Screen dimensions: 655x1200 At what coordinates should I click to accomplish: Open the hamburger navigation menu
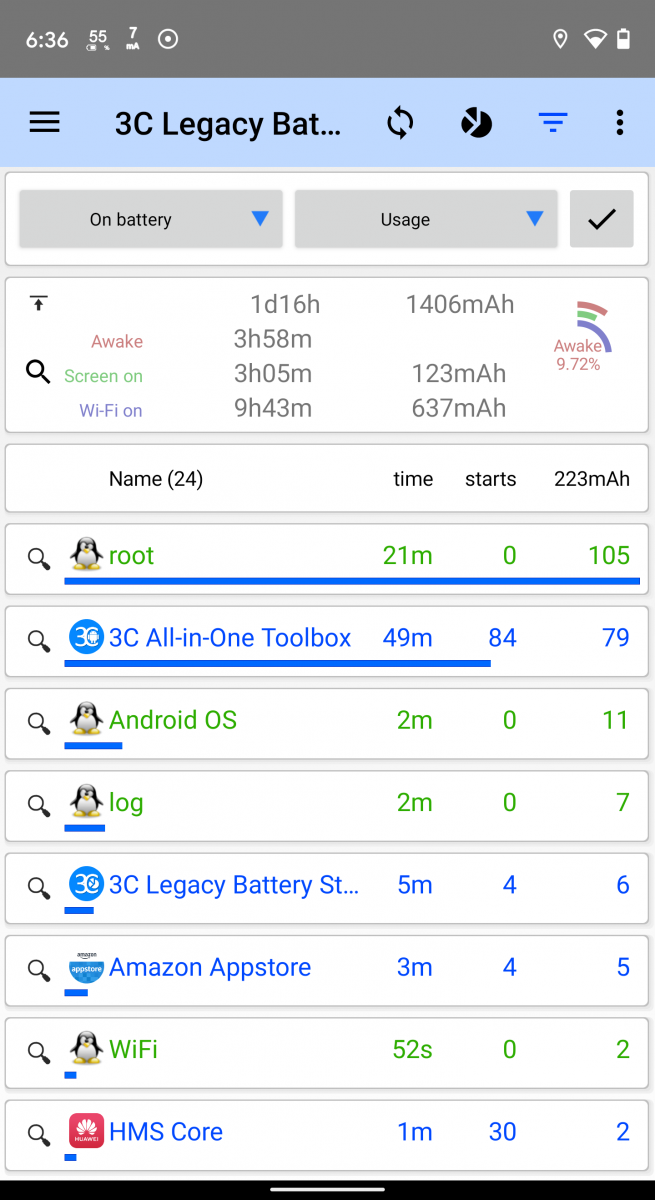tap(45, 123)
